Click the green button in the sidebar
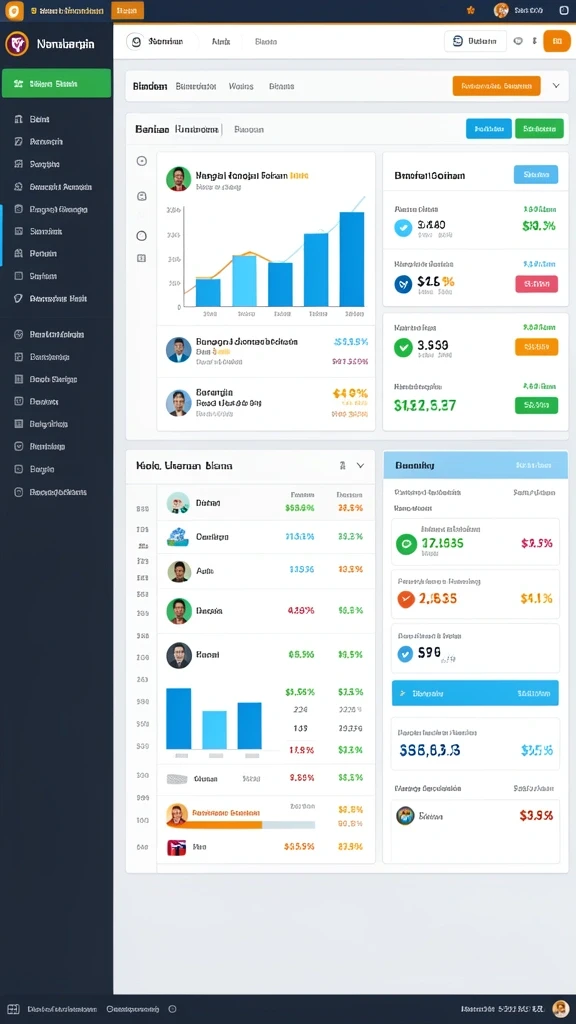Image resolution: width=576 pixels, height=1024 pixels. tap(56, 84)
